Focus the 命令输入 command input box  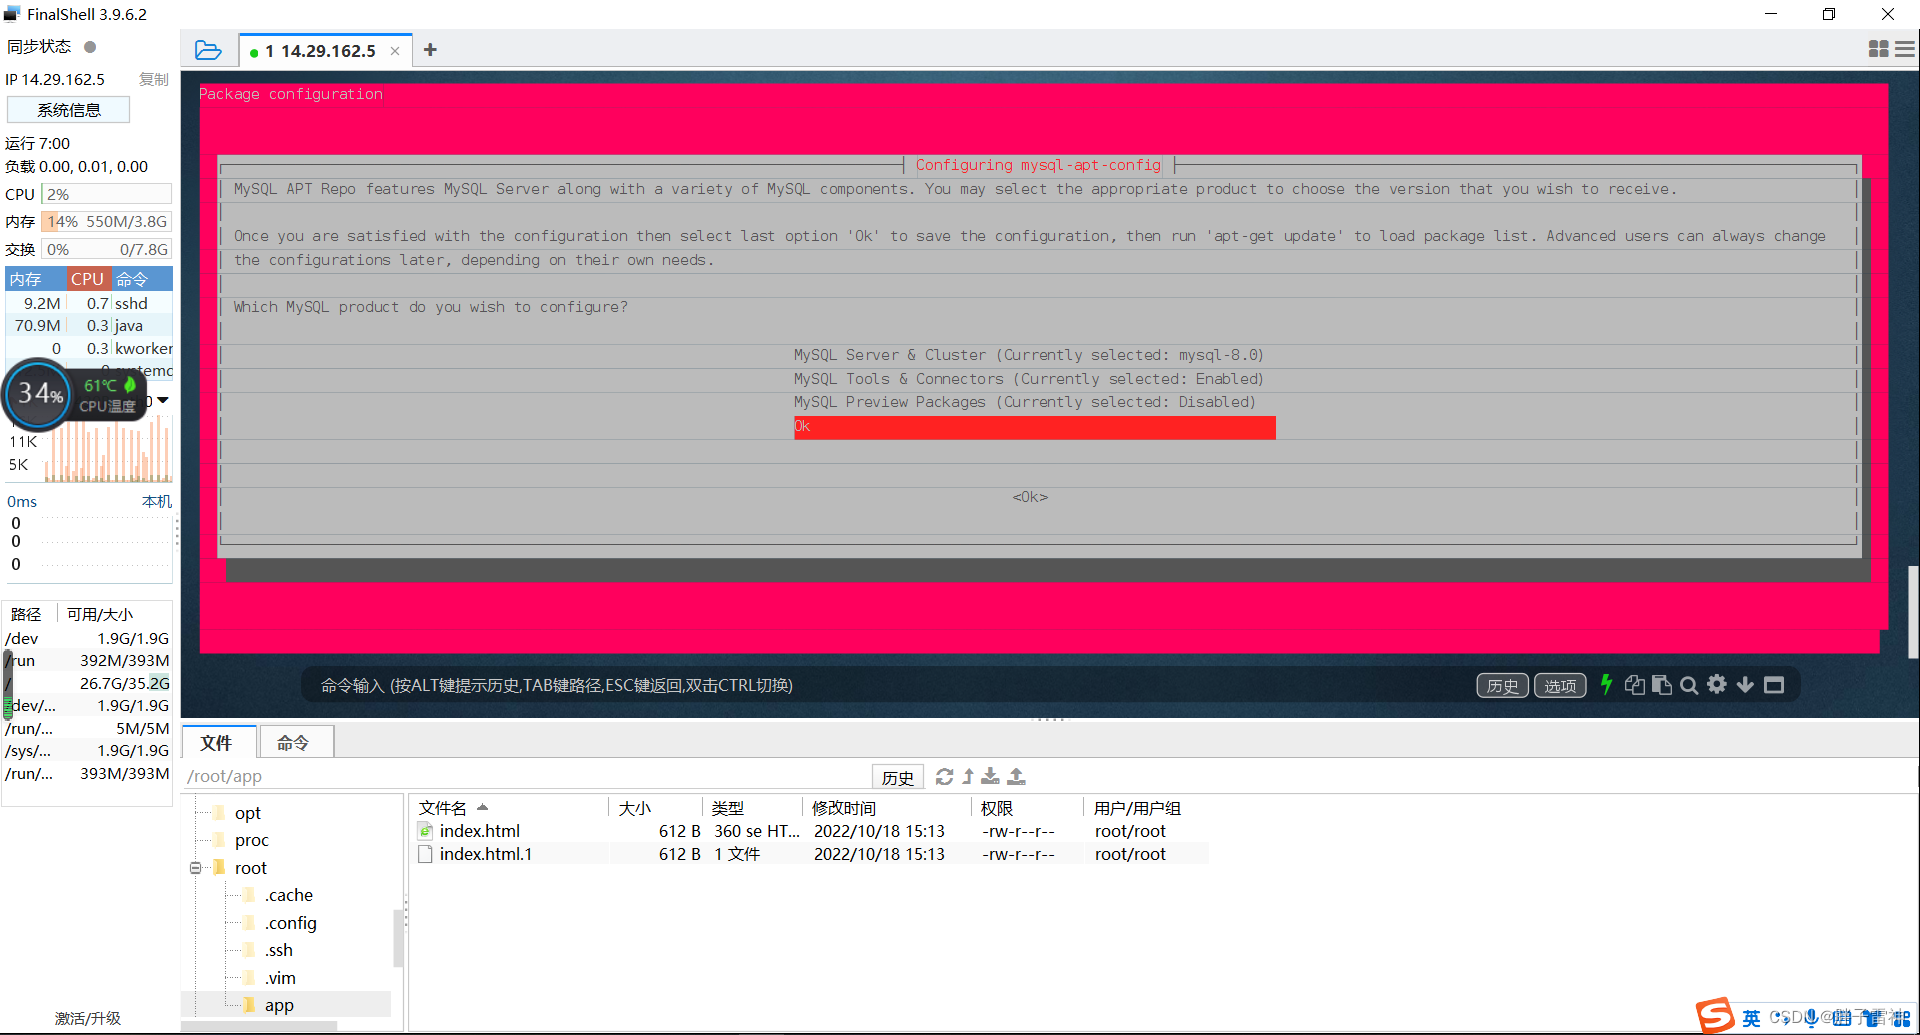(890, 685)
